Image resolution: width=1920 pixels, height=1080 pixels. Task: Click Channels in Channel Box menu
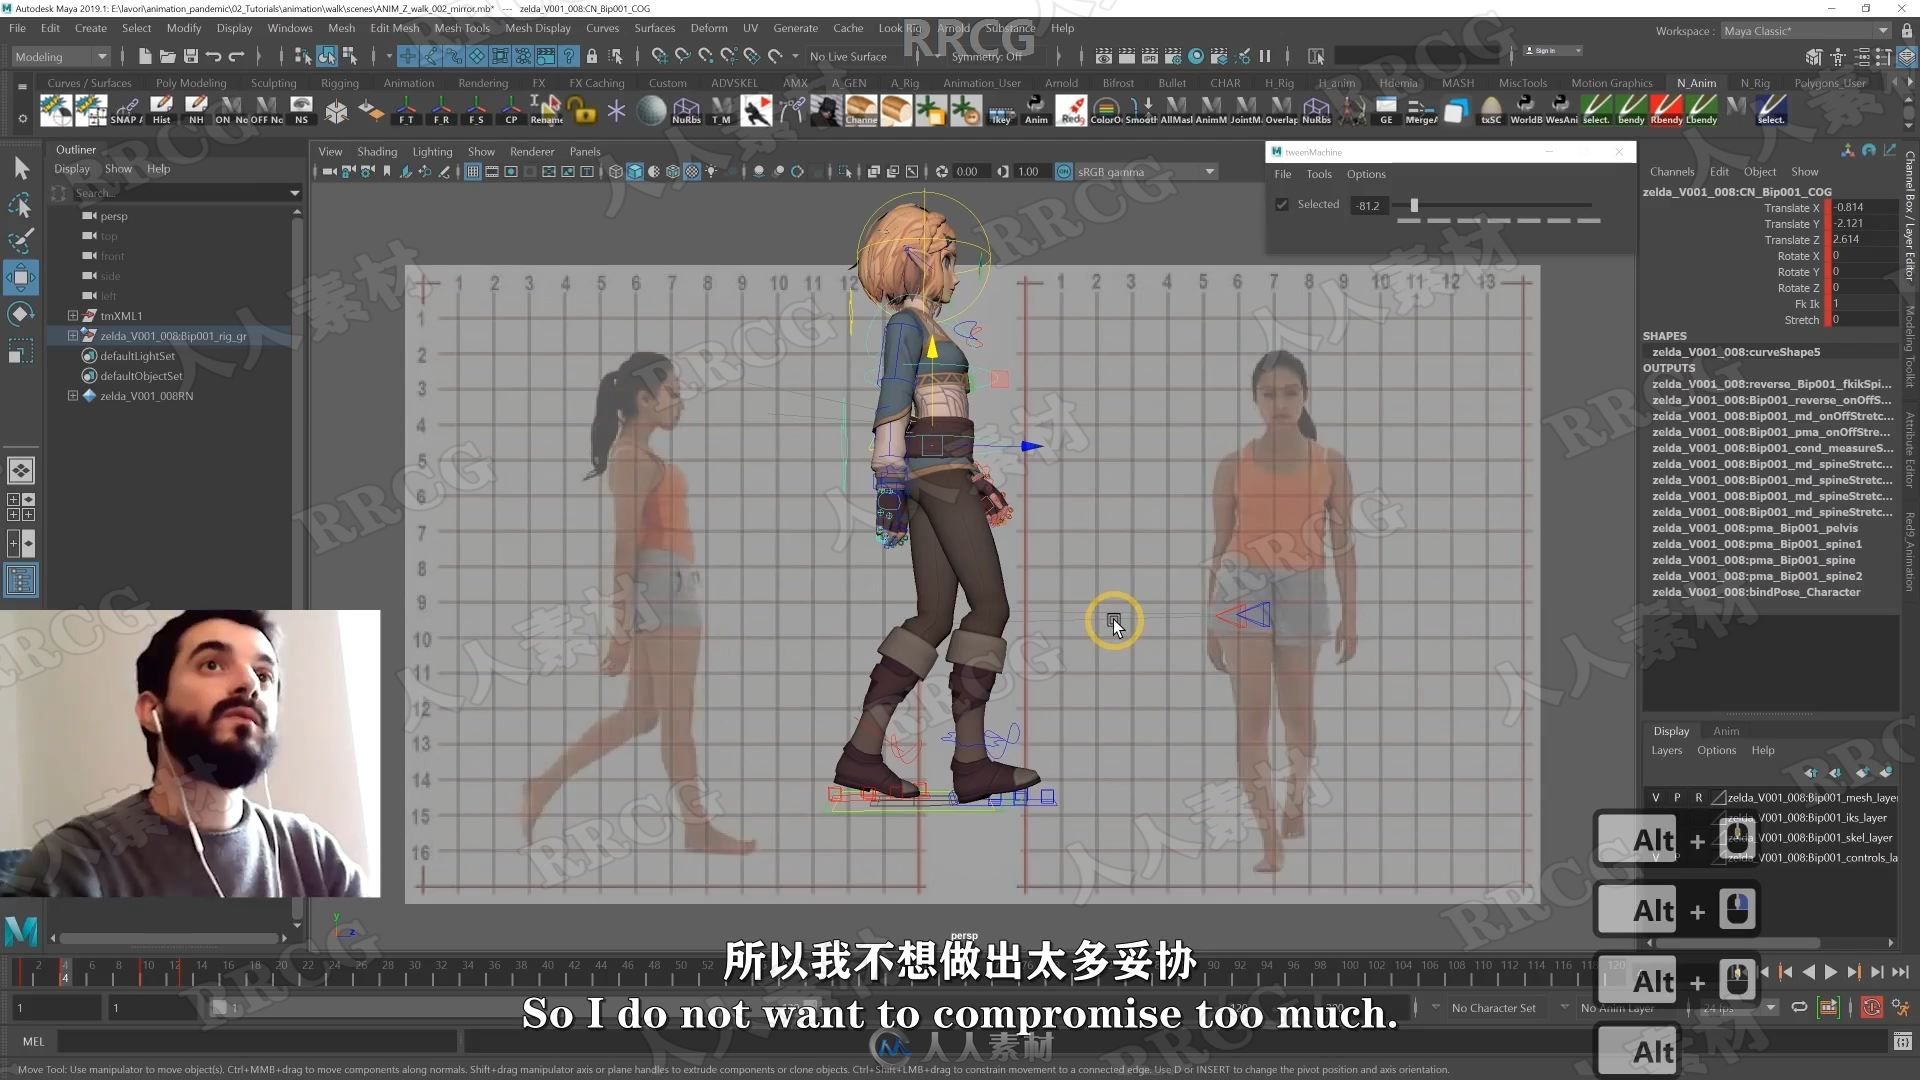click(1672, 172)
